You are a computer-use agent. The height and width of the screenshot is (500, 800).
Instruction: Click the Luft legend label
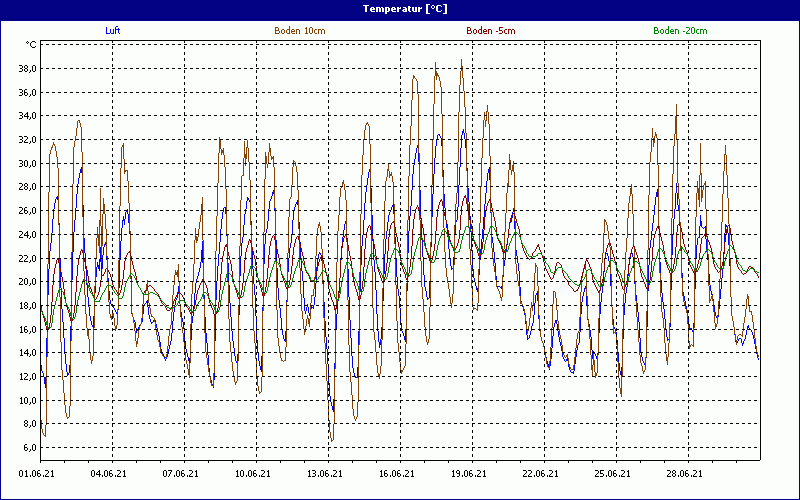tap(112, 31)
